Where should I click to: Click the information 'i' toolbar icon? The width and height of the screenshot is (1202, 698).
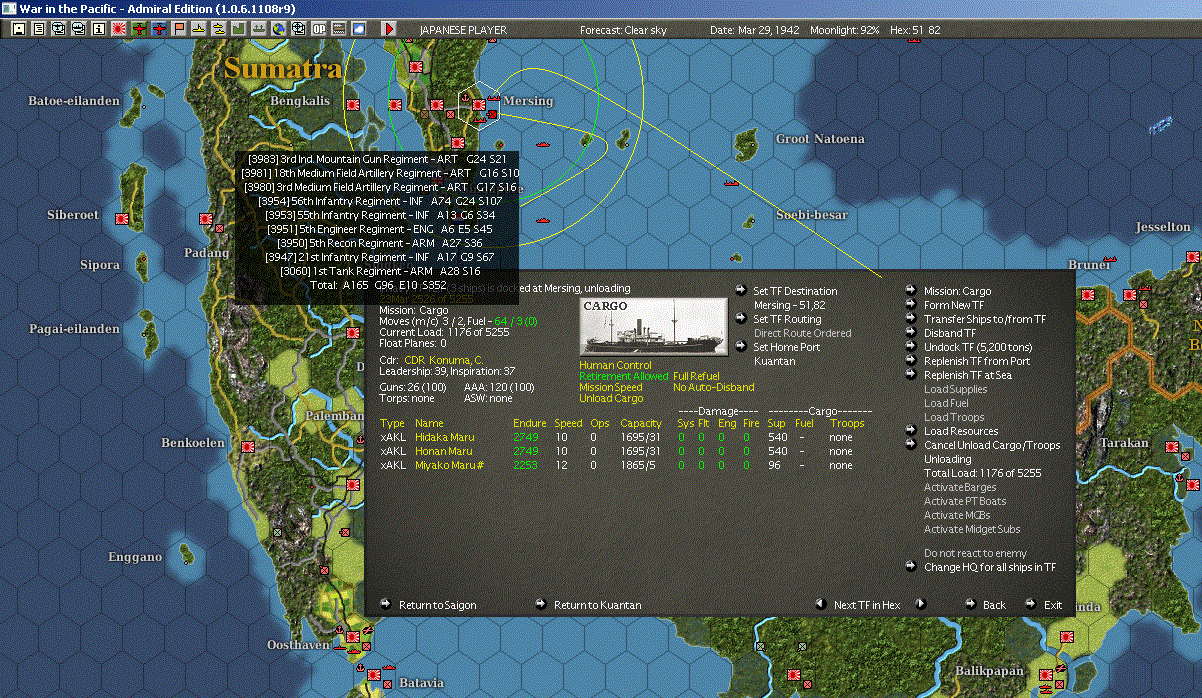click(x=98, y=29)
